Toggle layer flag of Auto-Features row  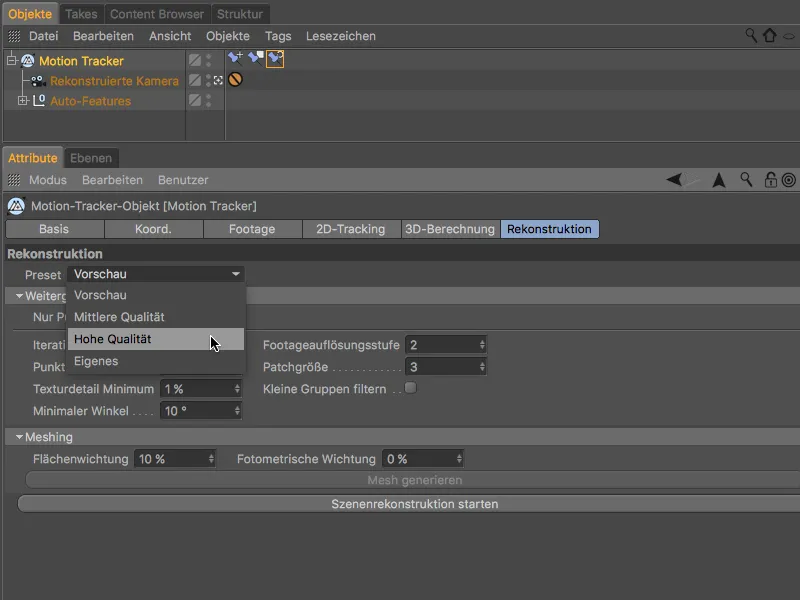point(195,100)
